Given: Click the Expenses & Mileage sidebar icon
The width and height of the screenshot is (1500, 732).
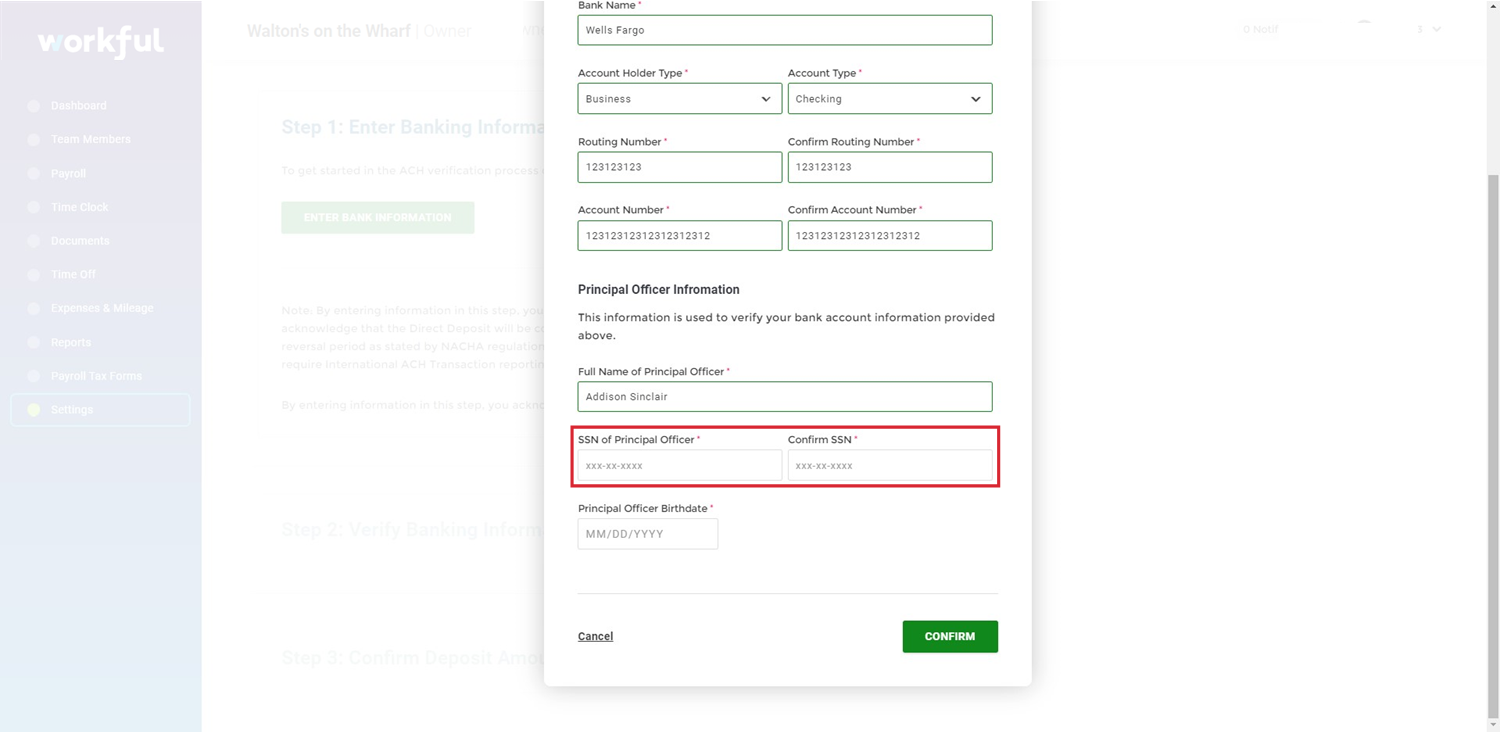Looking at the screenshot, I should (x=34, y=308).
